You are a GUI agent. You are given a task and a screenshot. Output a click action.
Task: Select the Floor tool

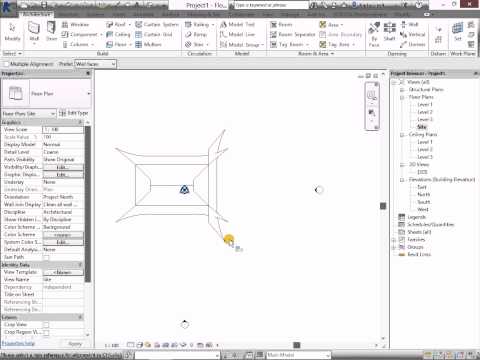pos(118,44)
